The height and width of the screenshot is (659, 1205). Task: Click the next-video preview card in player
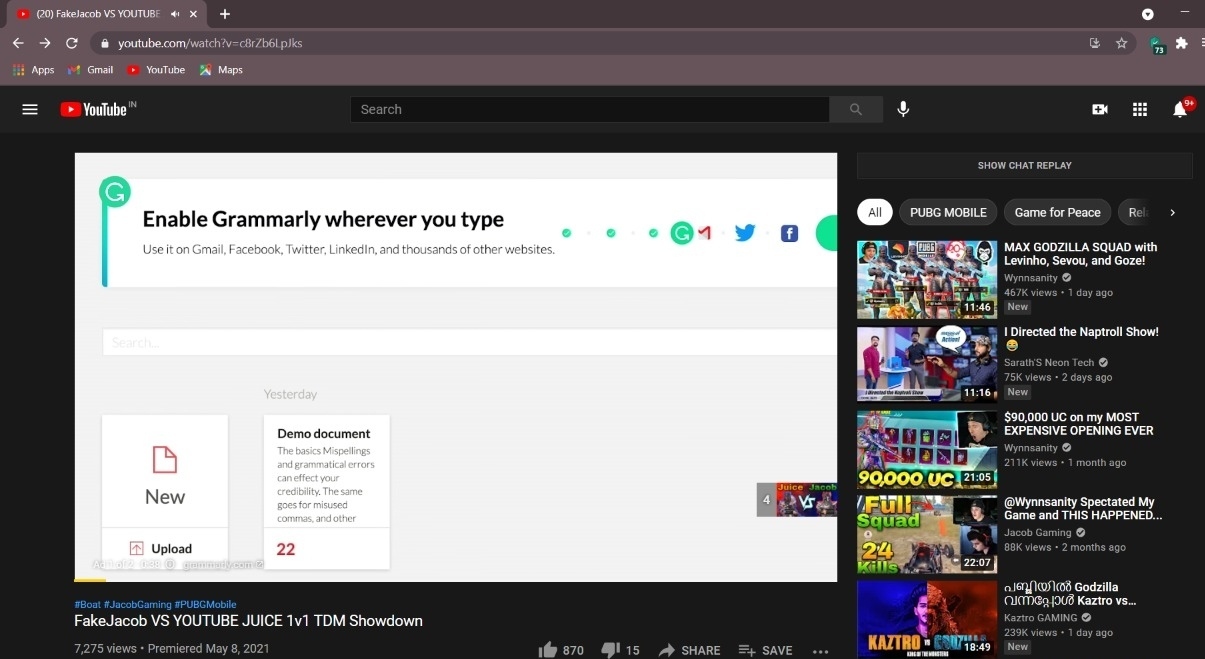pyautogui.click(x=797, y=499)
